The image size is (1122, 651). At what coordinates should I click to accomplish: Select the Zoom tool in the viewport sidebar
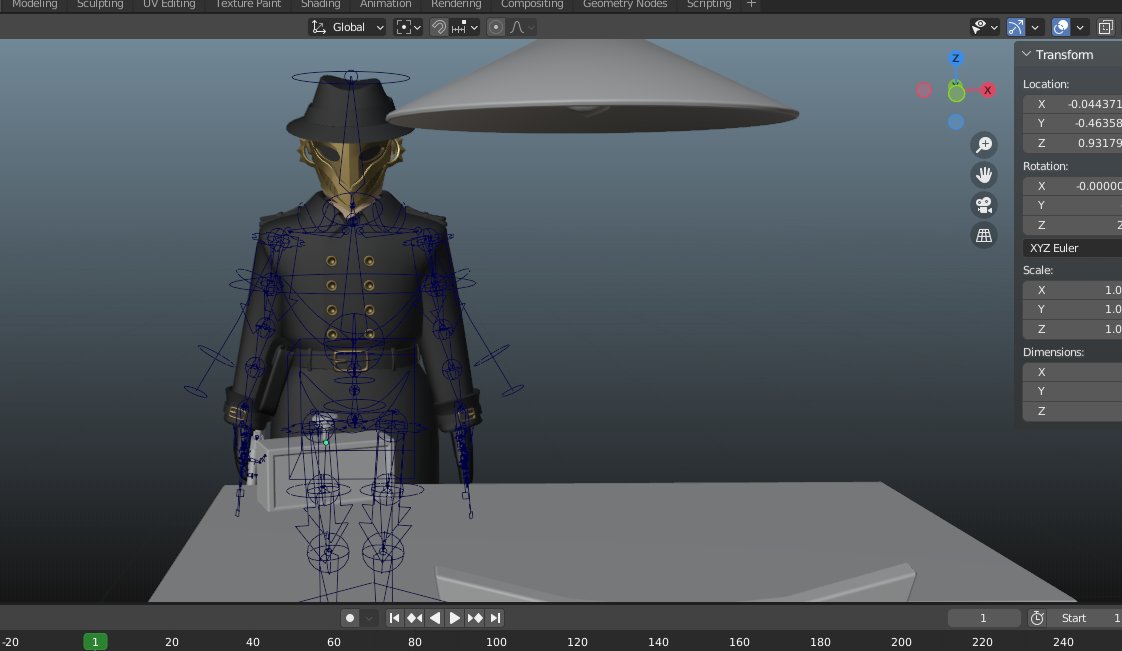point(985,144)
